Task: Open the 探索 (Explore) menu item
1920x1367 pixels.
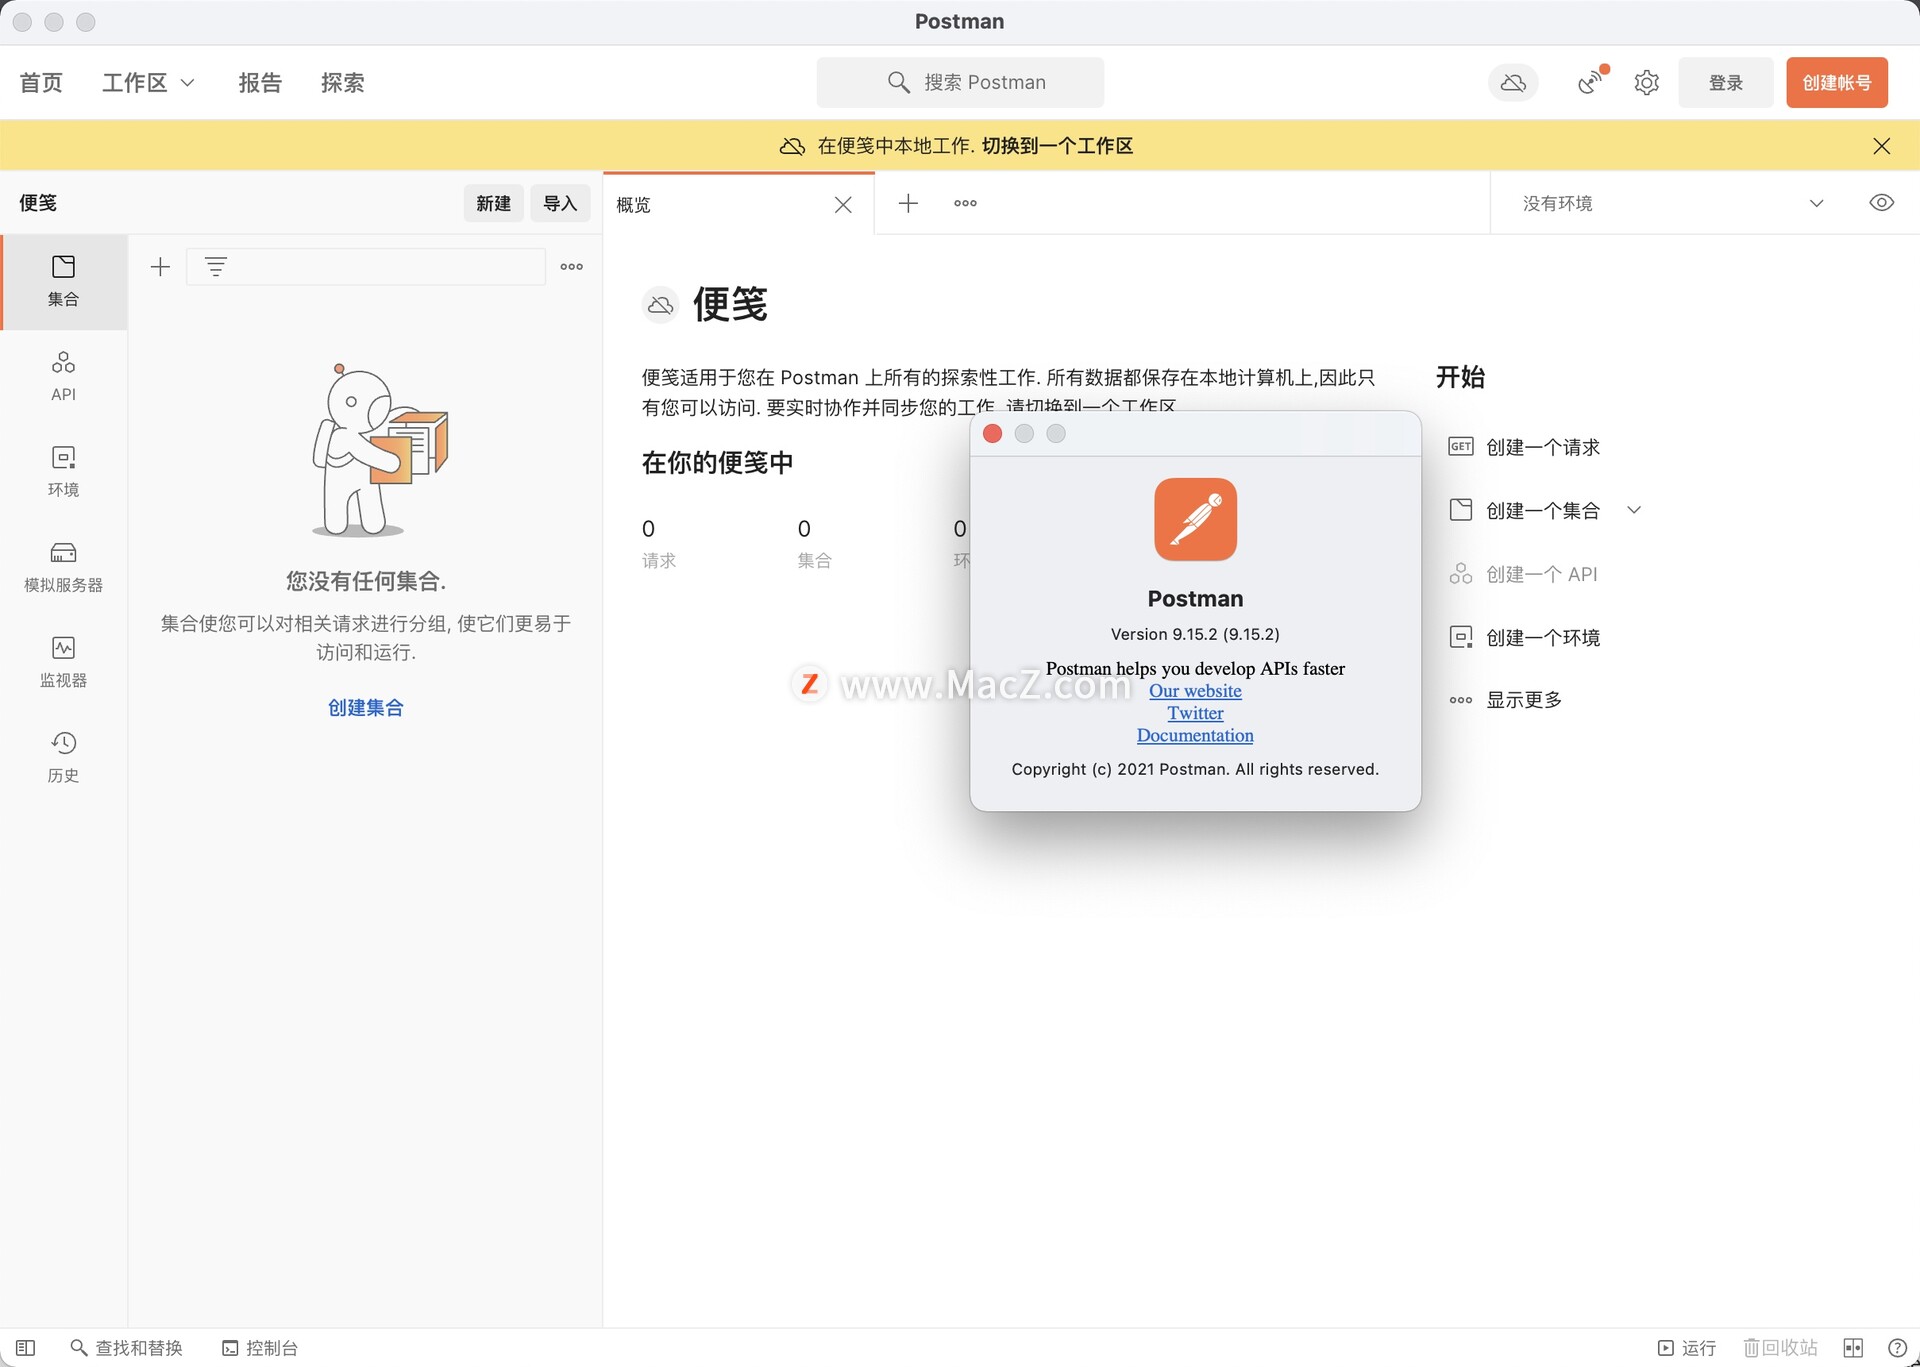Action: [x=342, y=83]
